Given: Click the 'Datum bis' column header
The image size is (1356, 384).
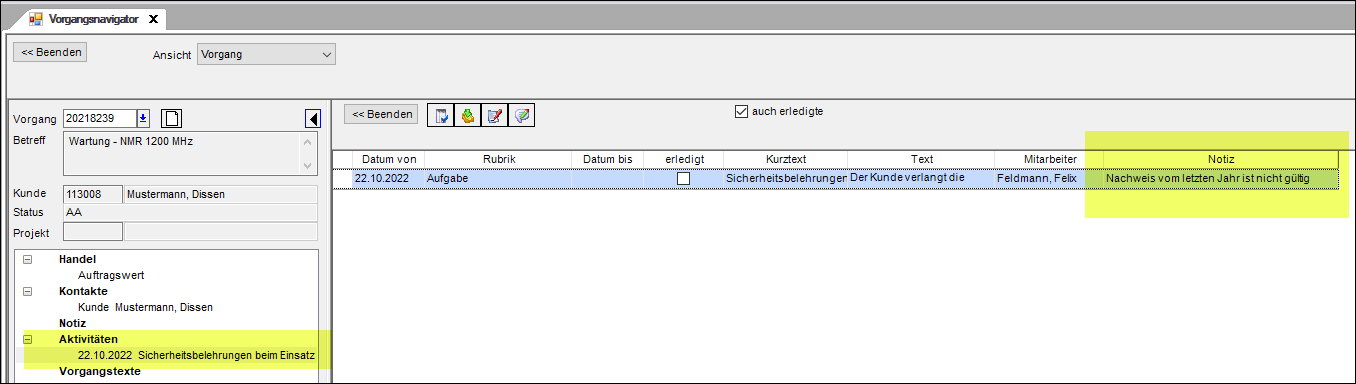Looking at the screenshot, I should (x=608, y=159).
